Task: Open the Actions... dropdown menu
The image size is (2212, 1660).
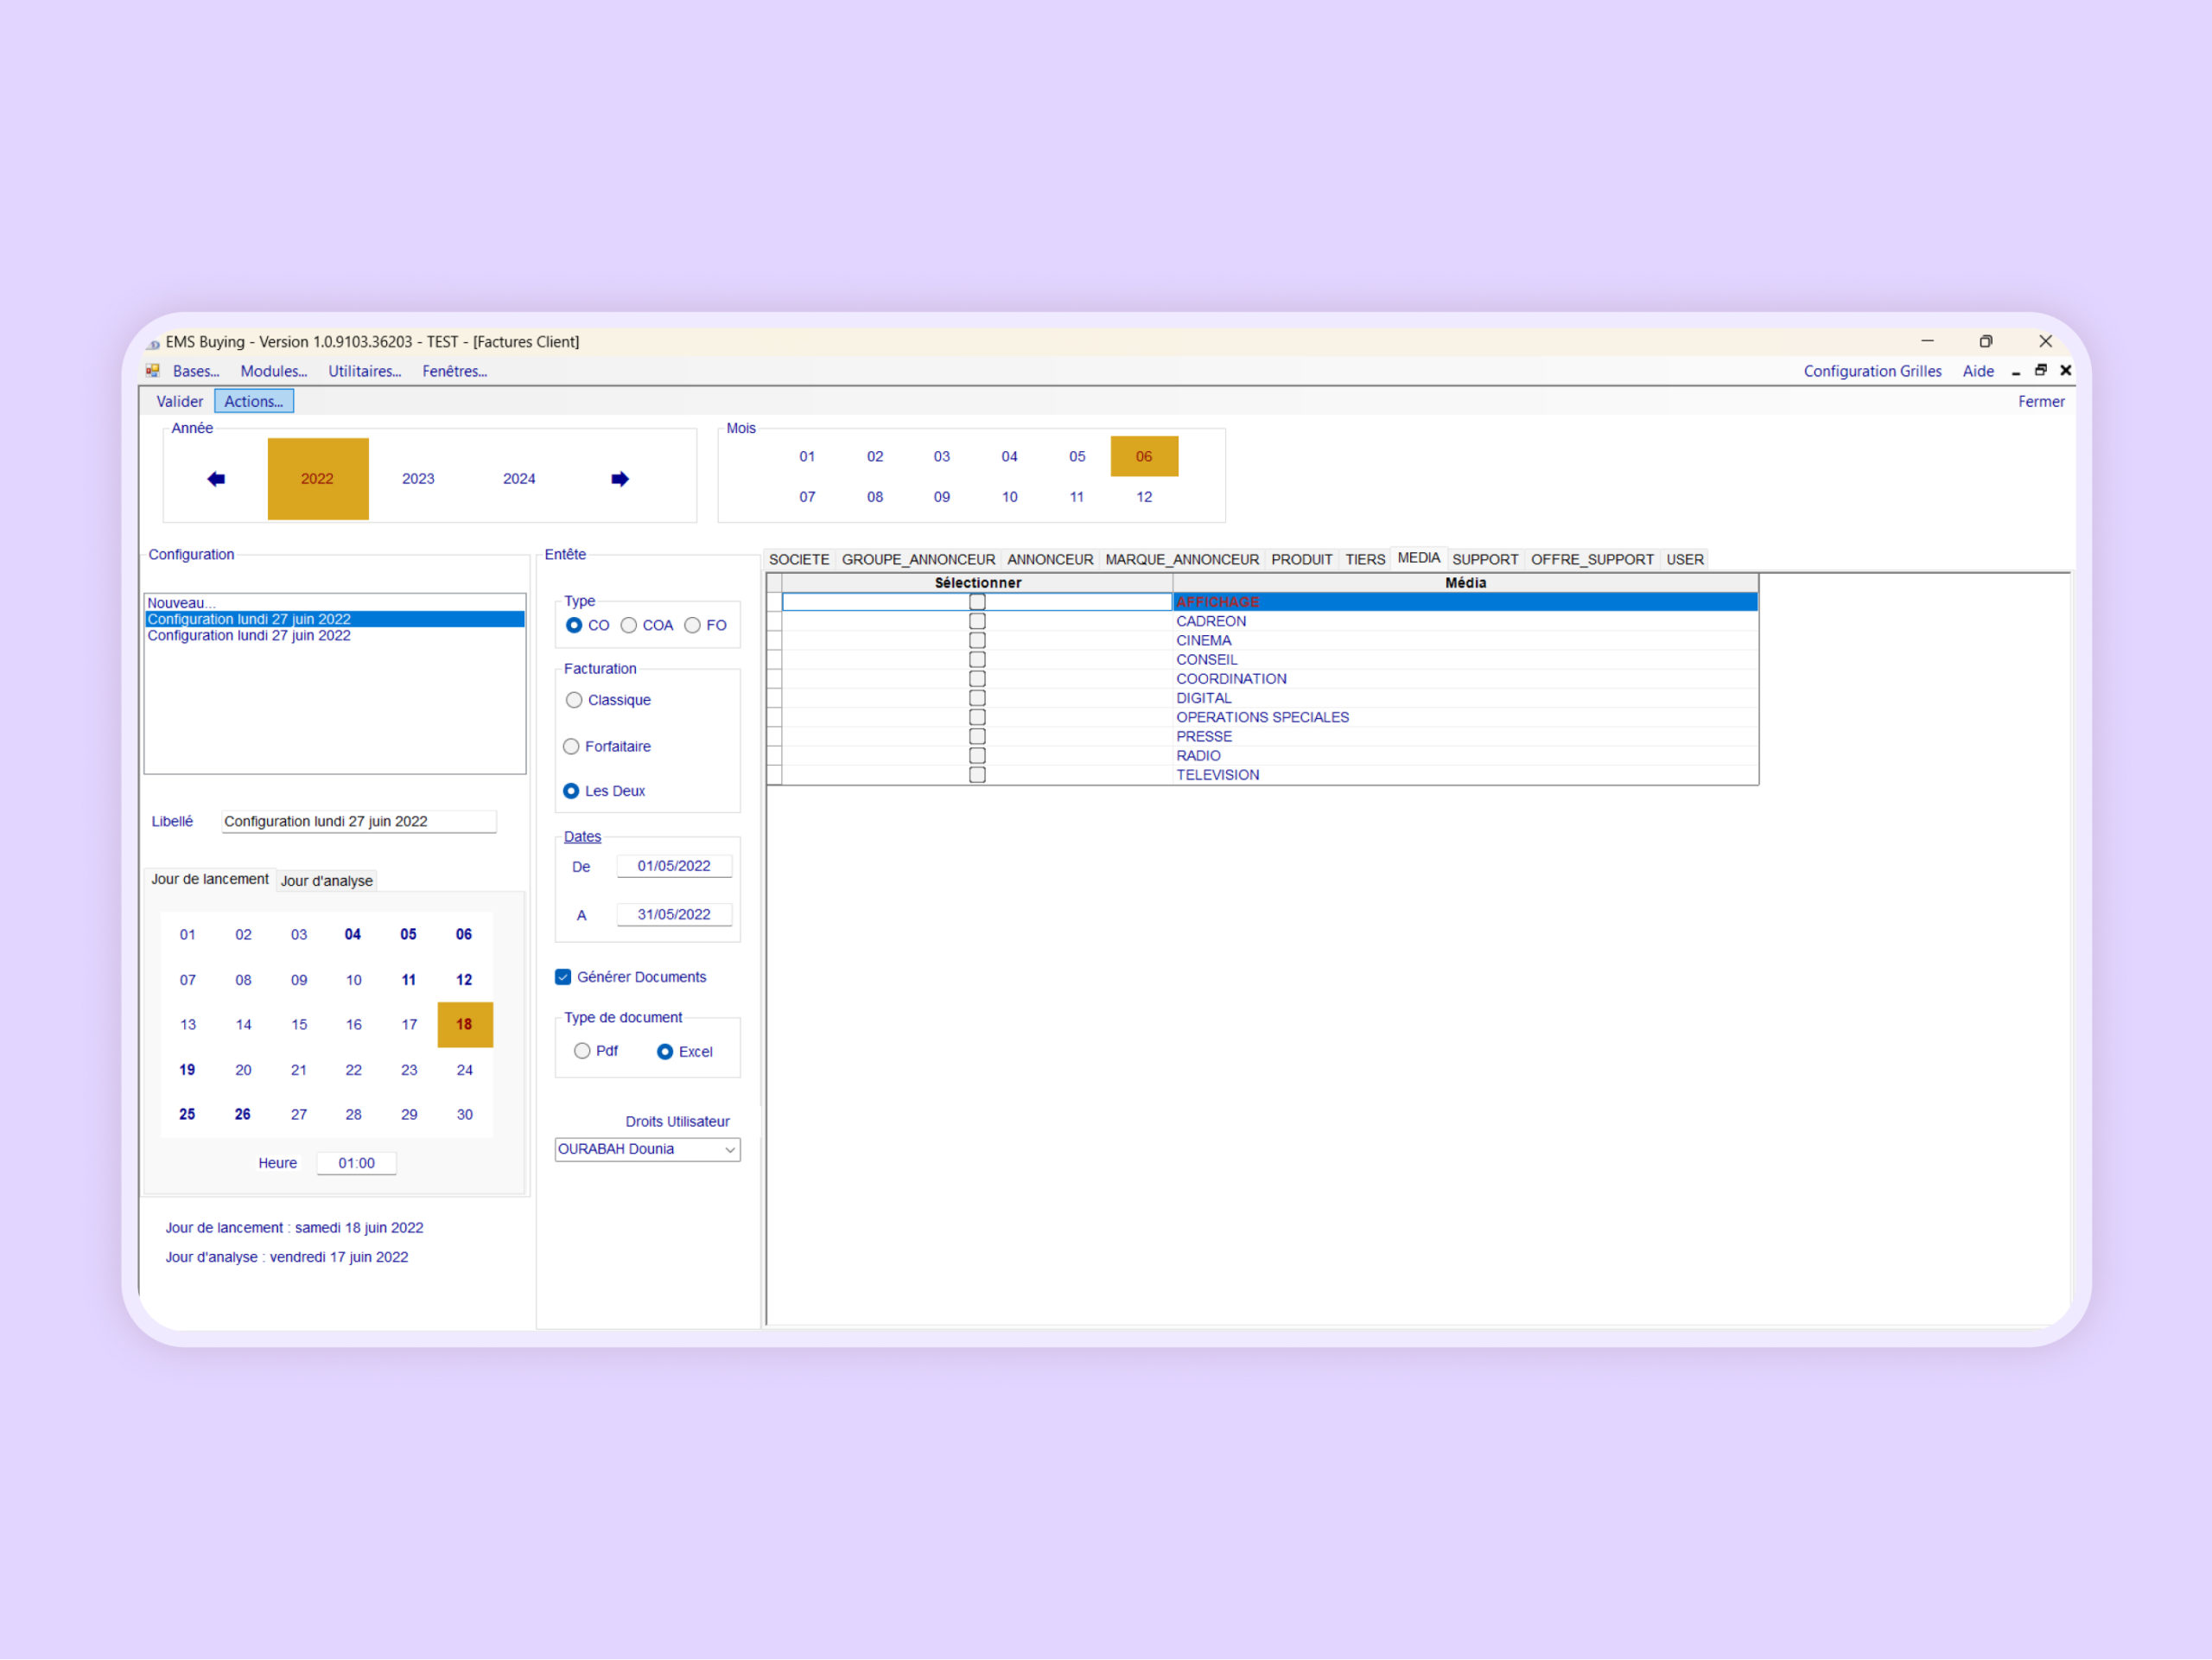Action: 254,401
